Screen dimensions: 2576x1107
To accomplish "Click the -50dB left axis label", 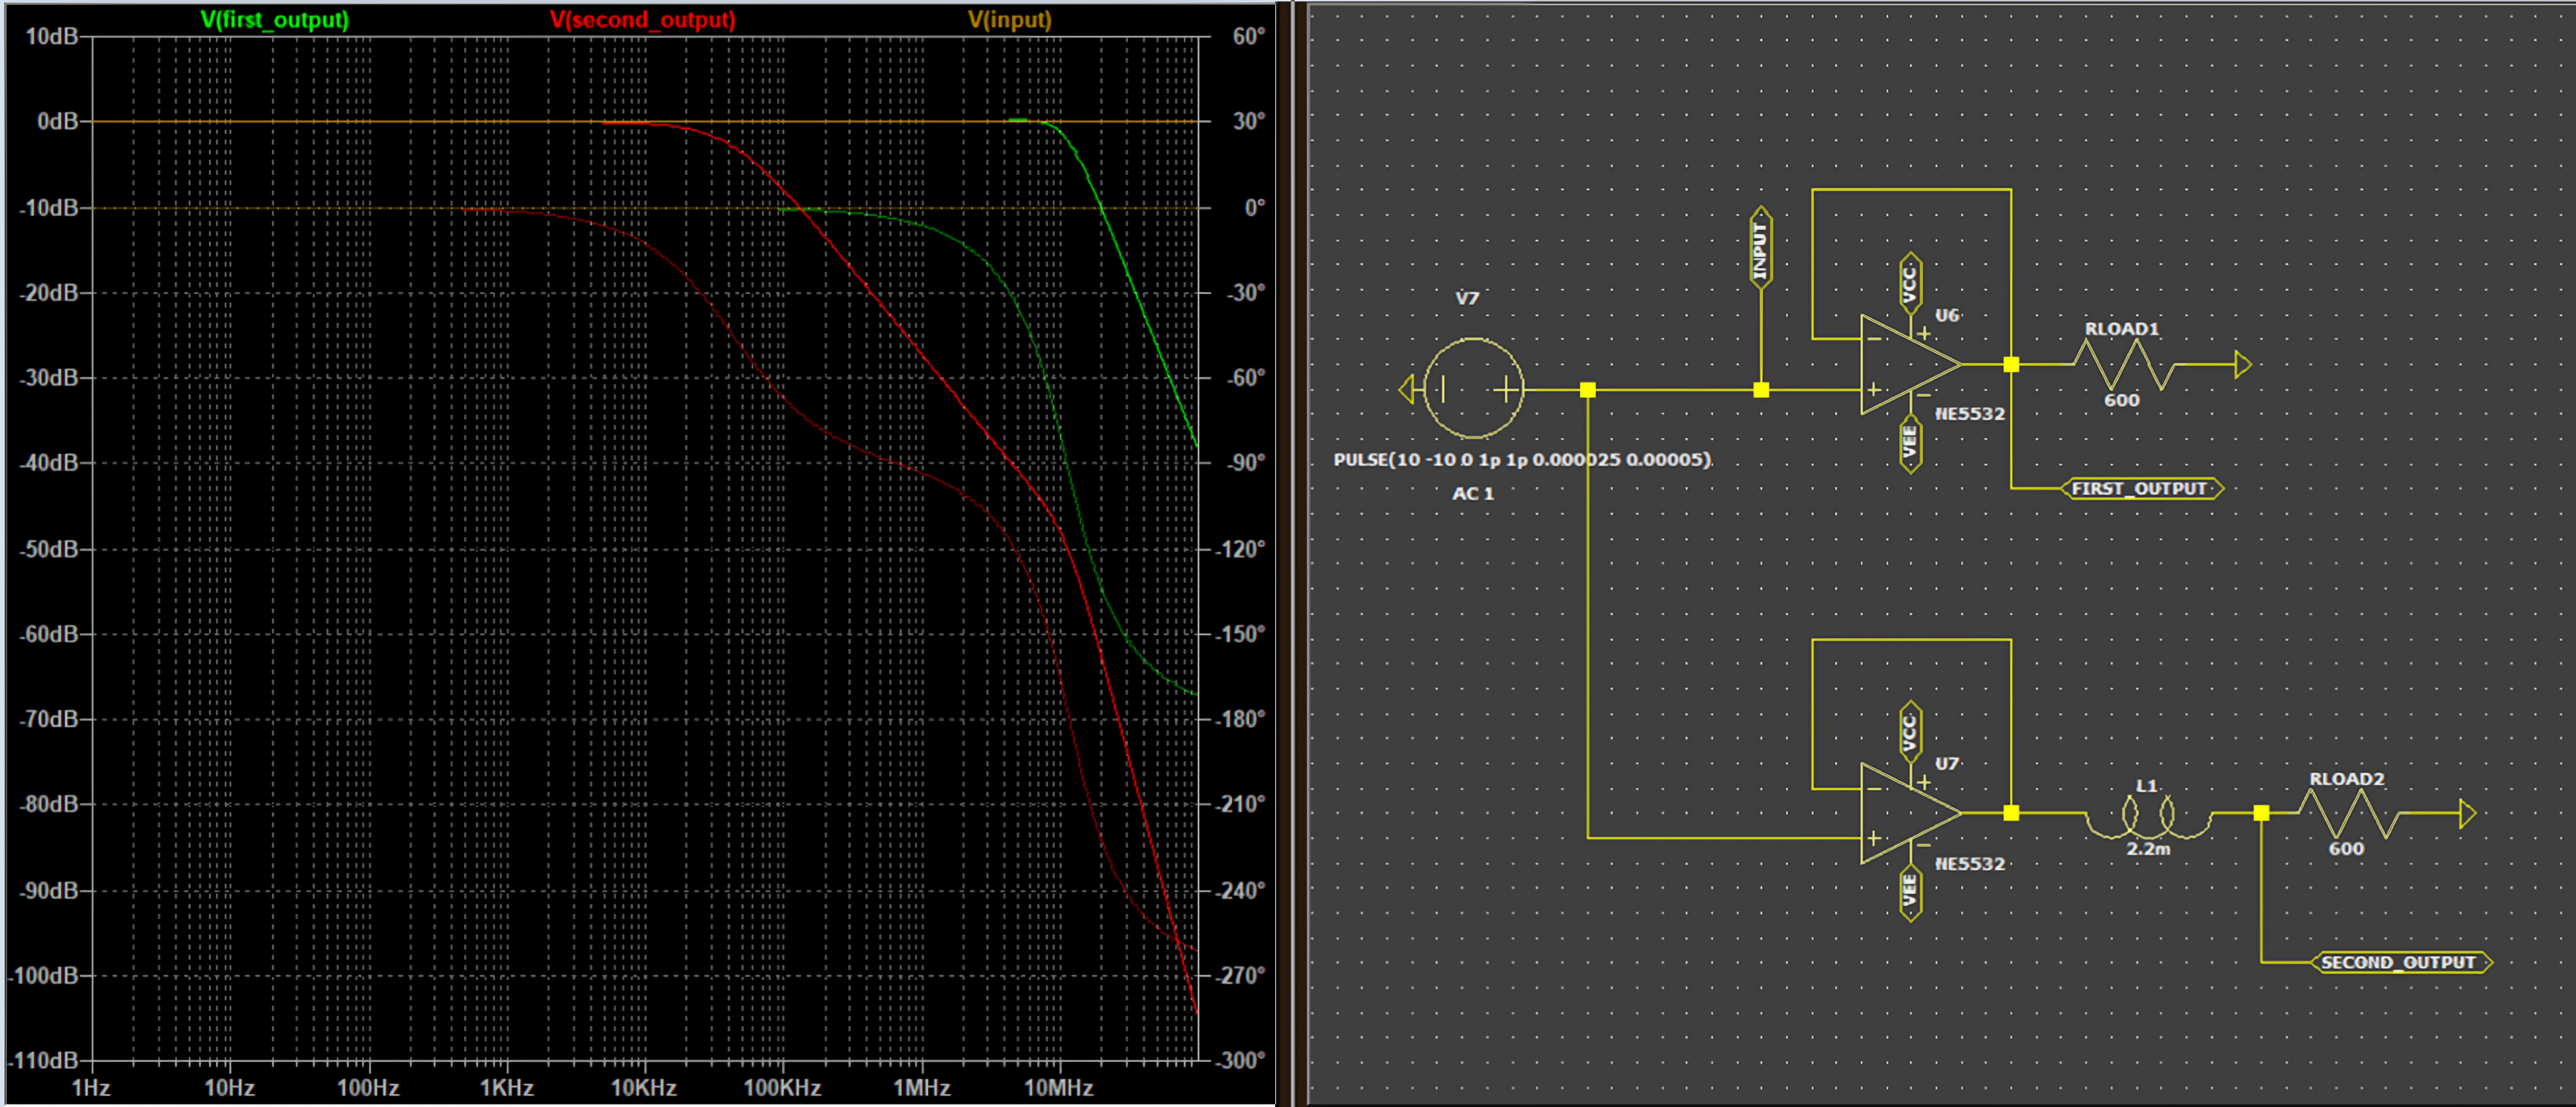I will pos(48,549).
